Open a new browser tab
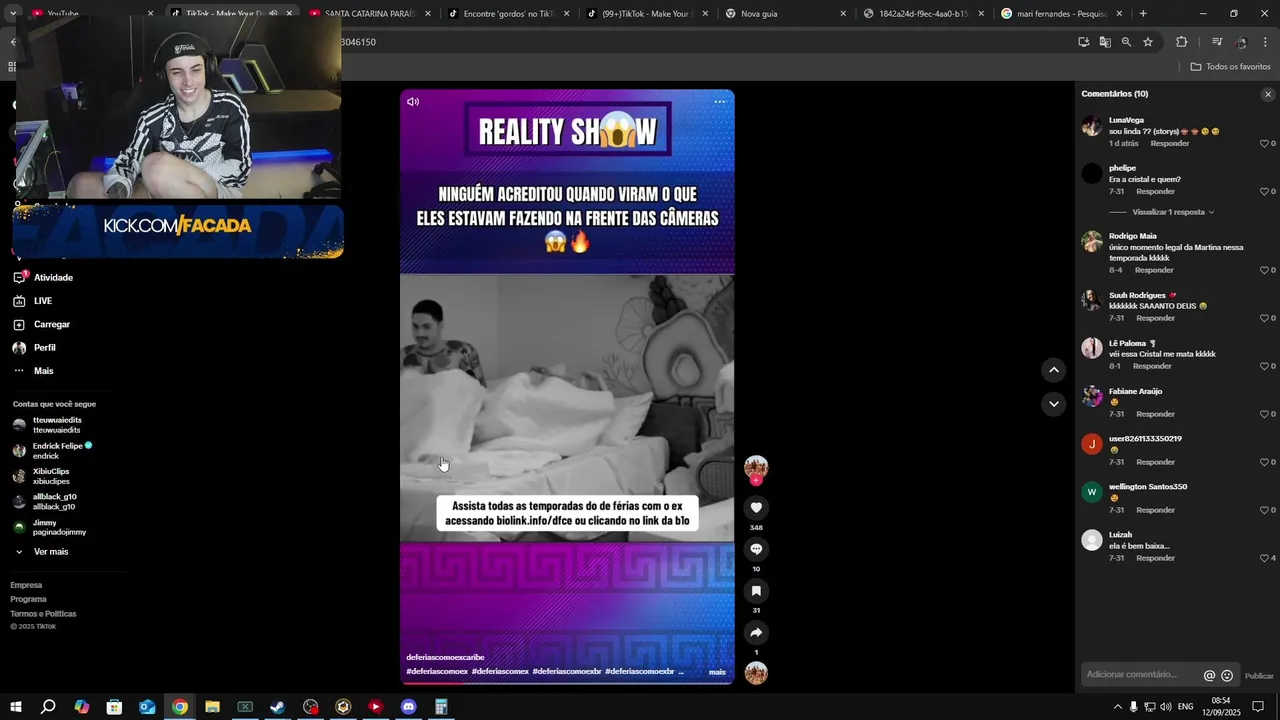 point(1143,14)
